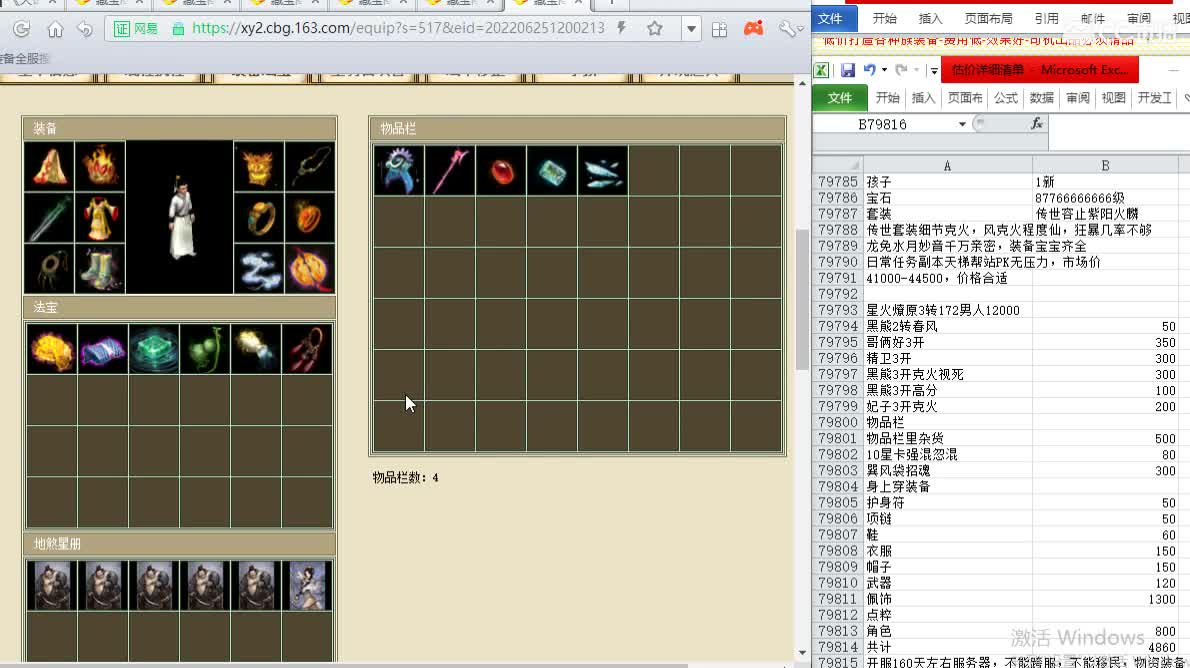1190x668 pixels.
Task: Click cell with 共计 total label
Action: [x=948, y=647]
